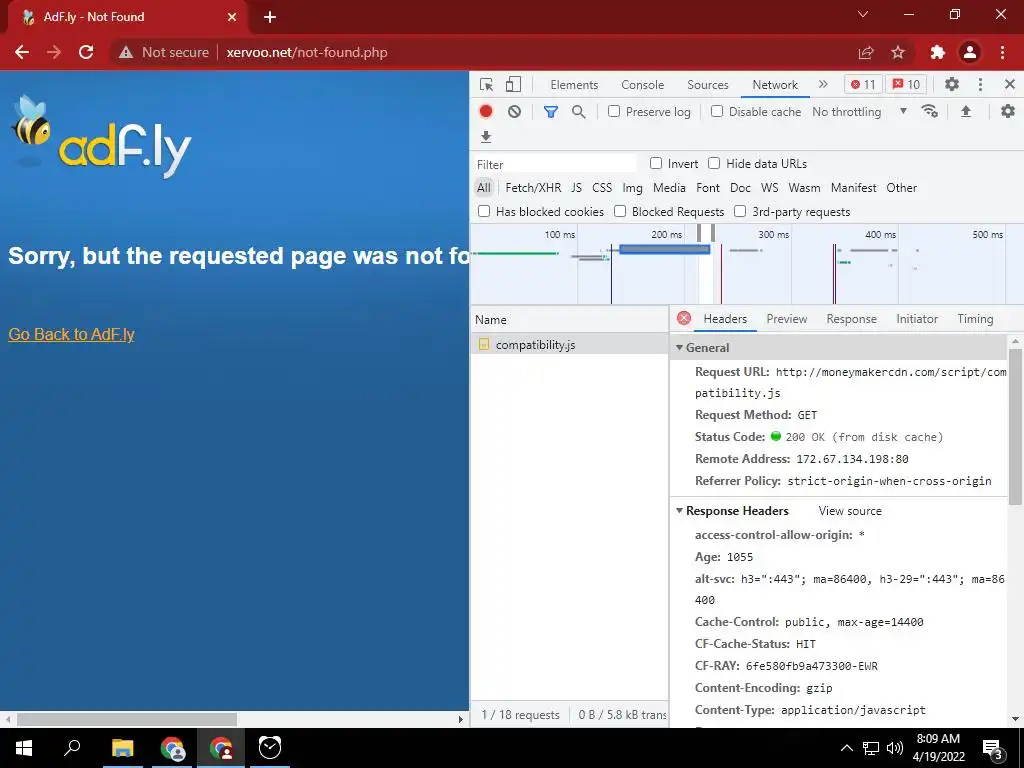The image size is (1024, 768).
Task: Click the page horizontal scrollbar thumb
Action: point(127,719)
